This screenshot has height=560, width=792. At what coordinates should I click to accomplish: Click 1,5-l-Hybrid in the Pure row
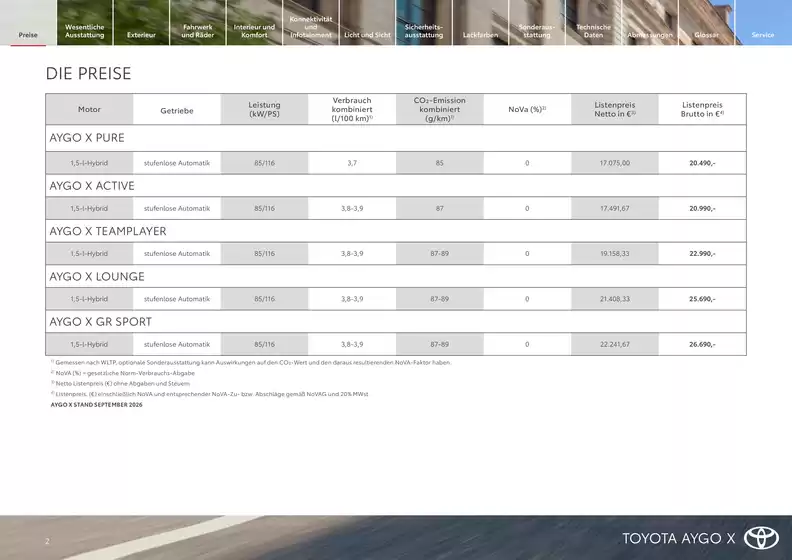pyautogui.click(x=89, y=163)
